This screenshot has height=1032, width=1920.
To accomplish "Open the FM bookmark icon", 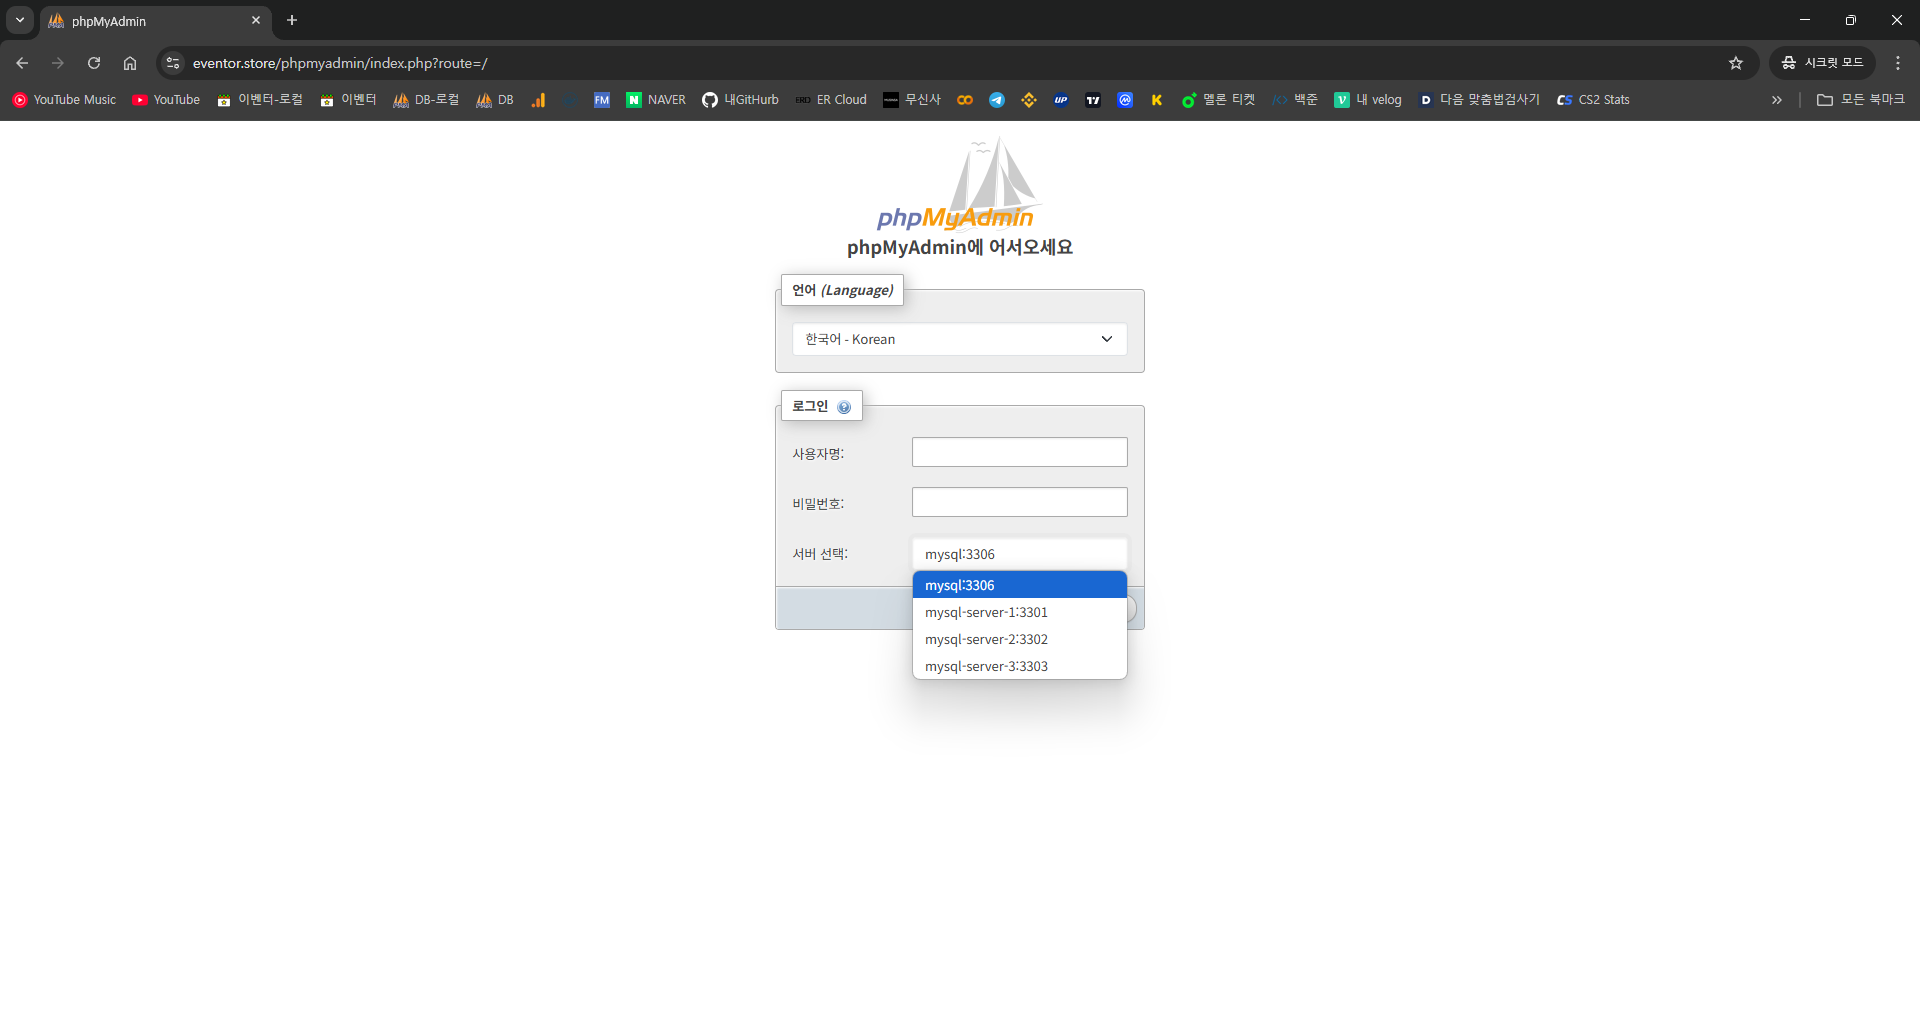I will click(601, 100).
